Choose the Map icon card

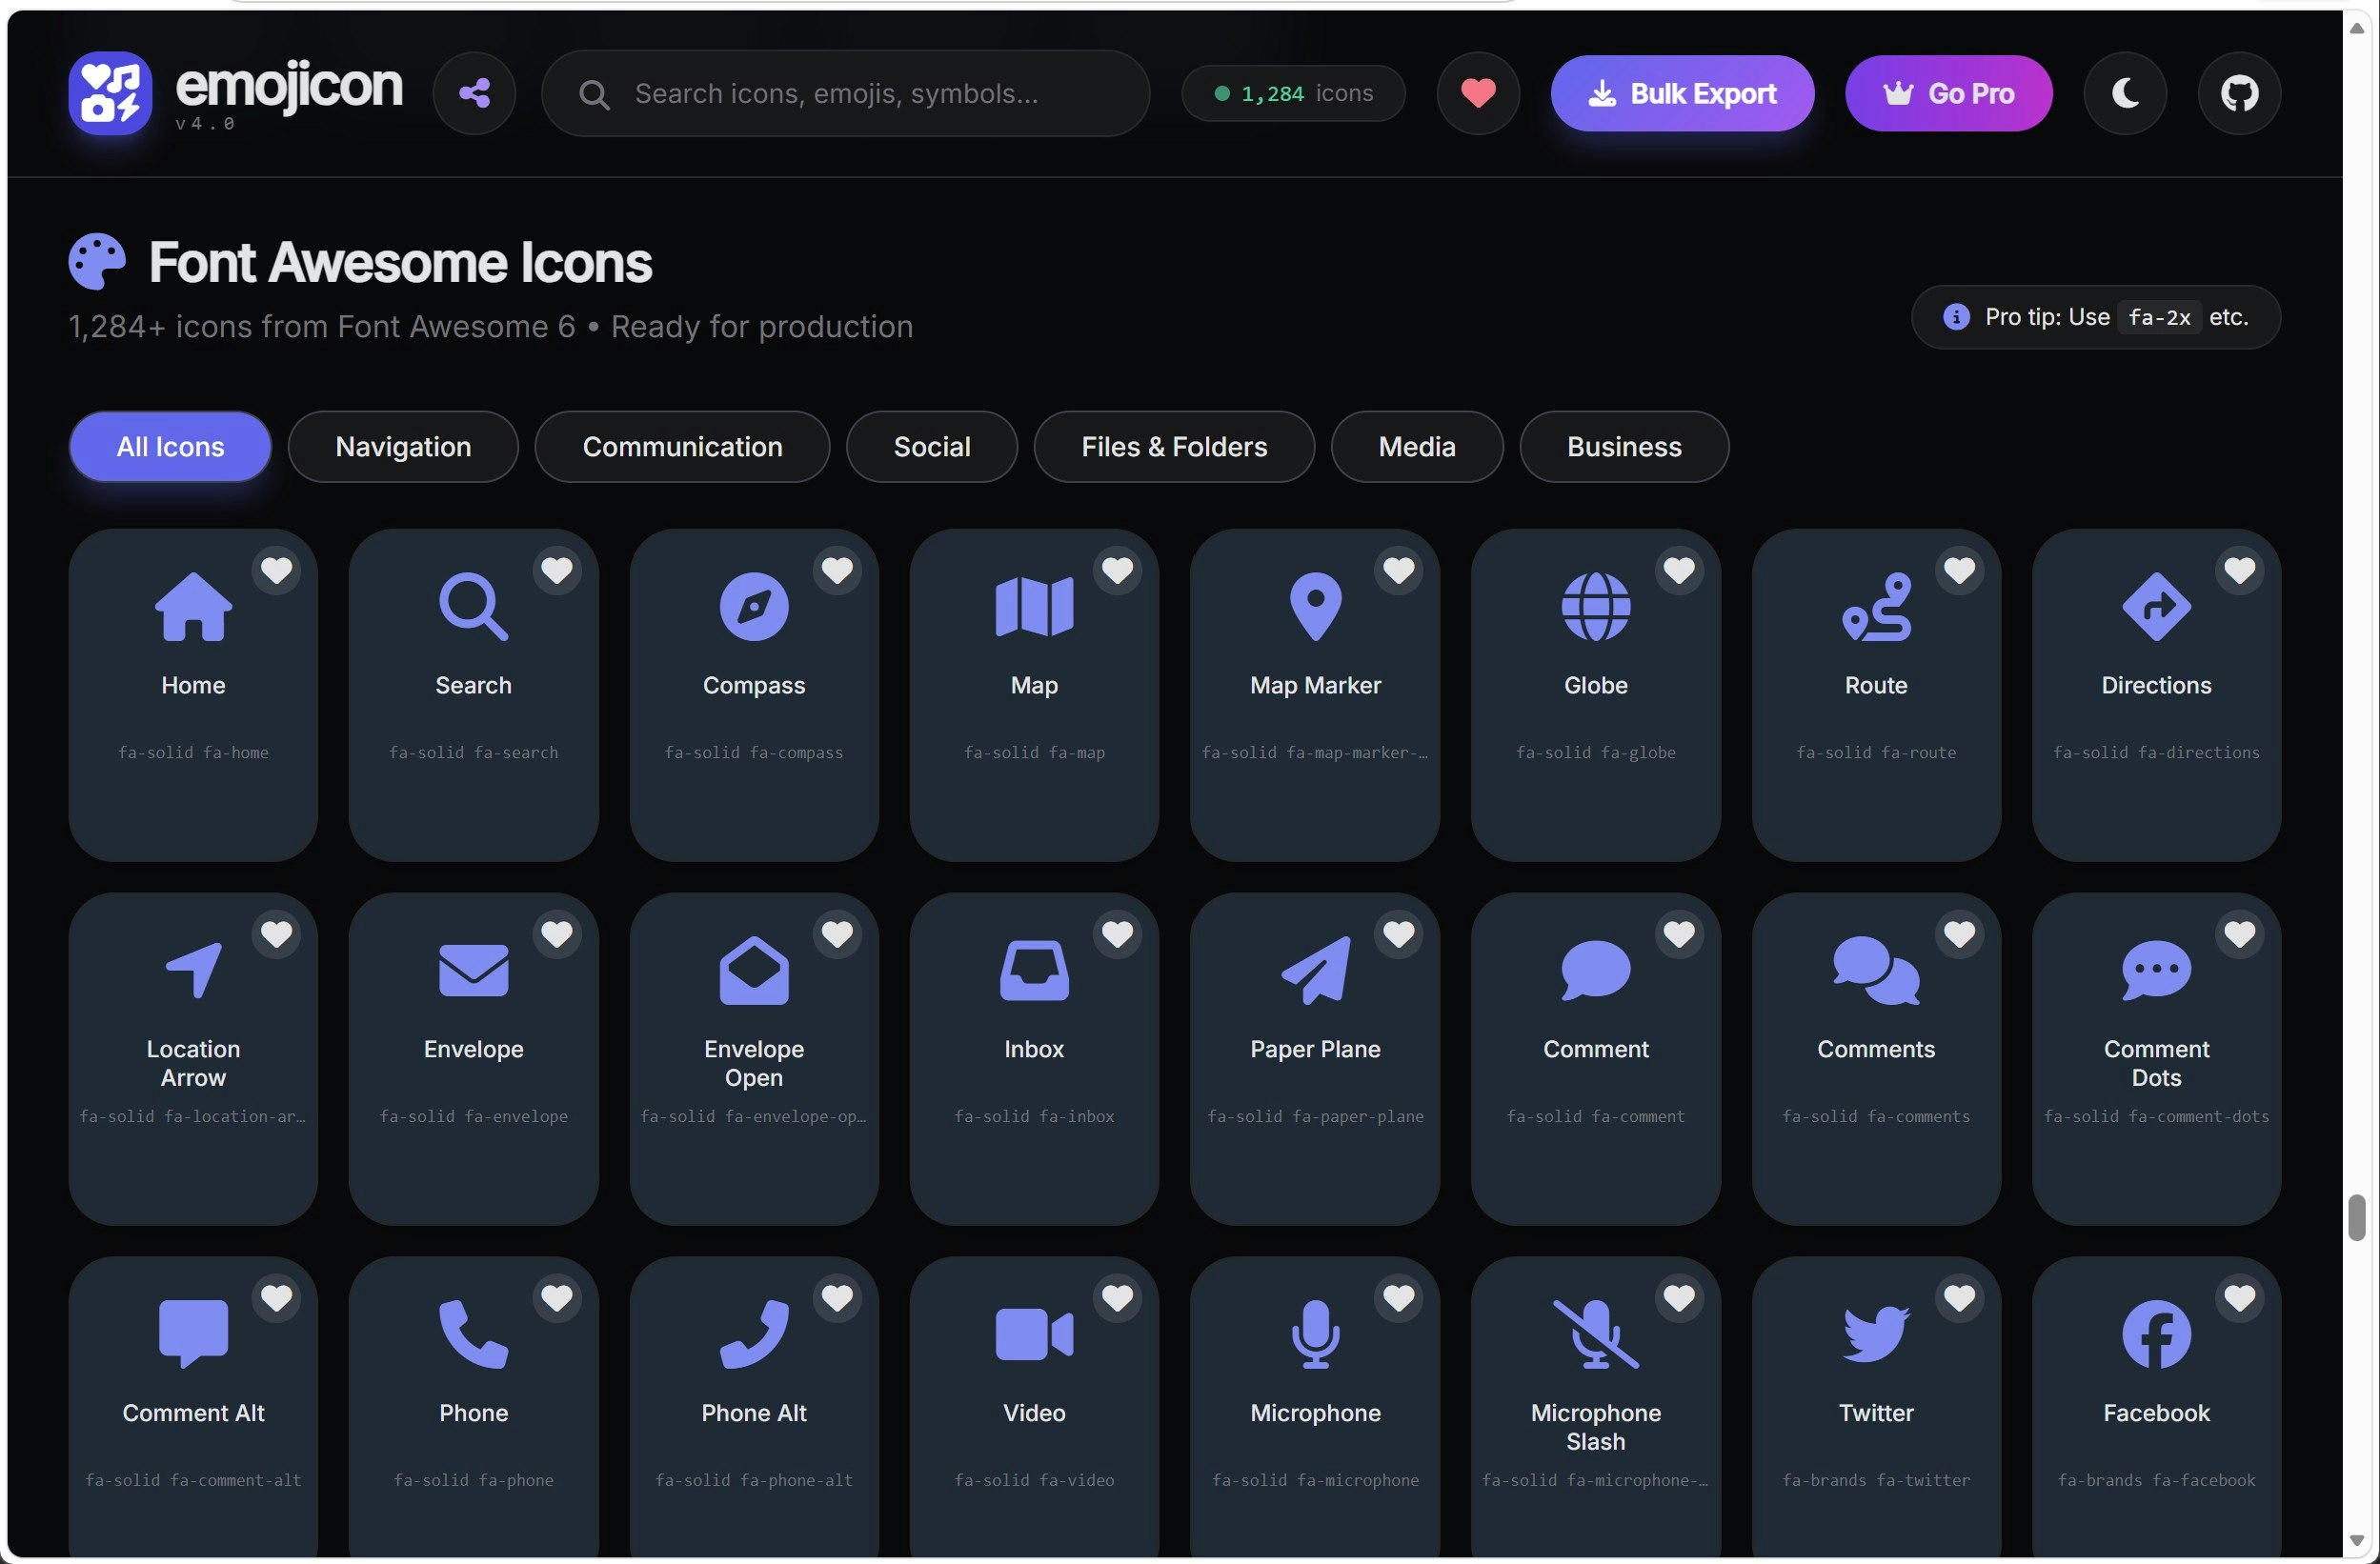(1034, 695)
